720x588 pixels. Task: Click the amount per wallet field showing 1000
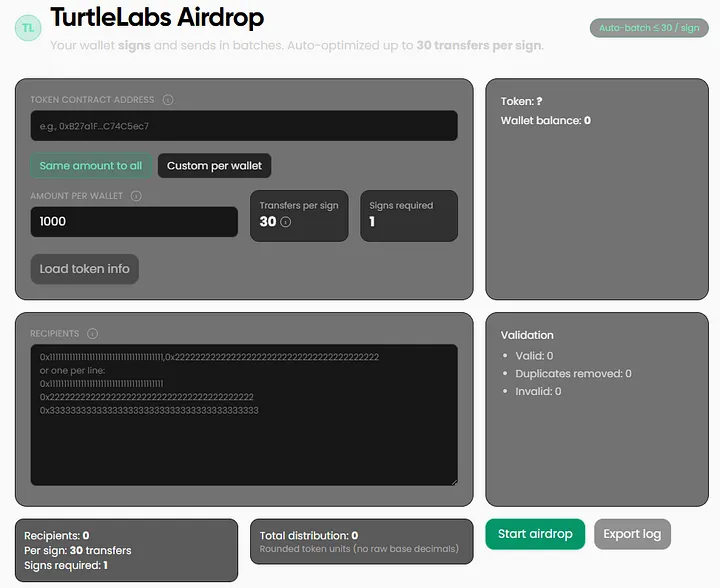(x=134, y=222)
